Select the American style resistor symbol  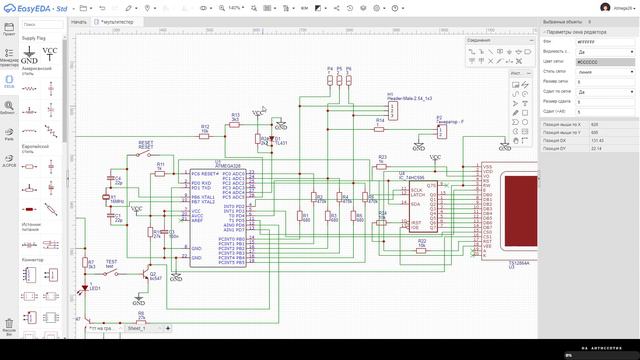(x=29, y=89)
